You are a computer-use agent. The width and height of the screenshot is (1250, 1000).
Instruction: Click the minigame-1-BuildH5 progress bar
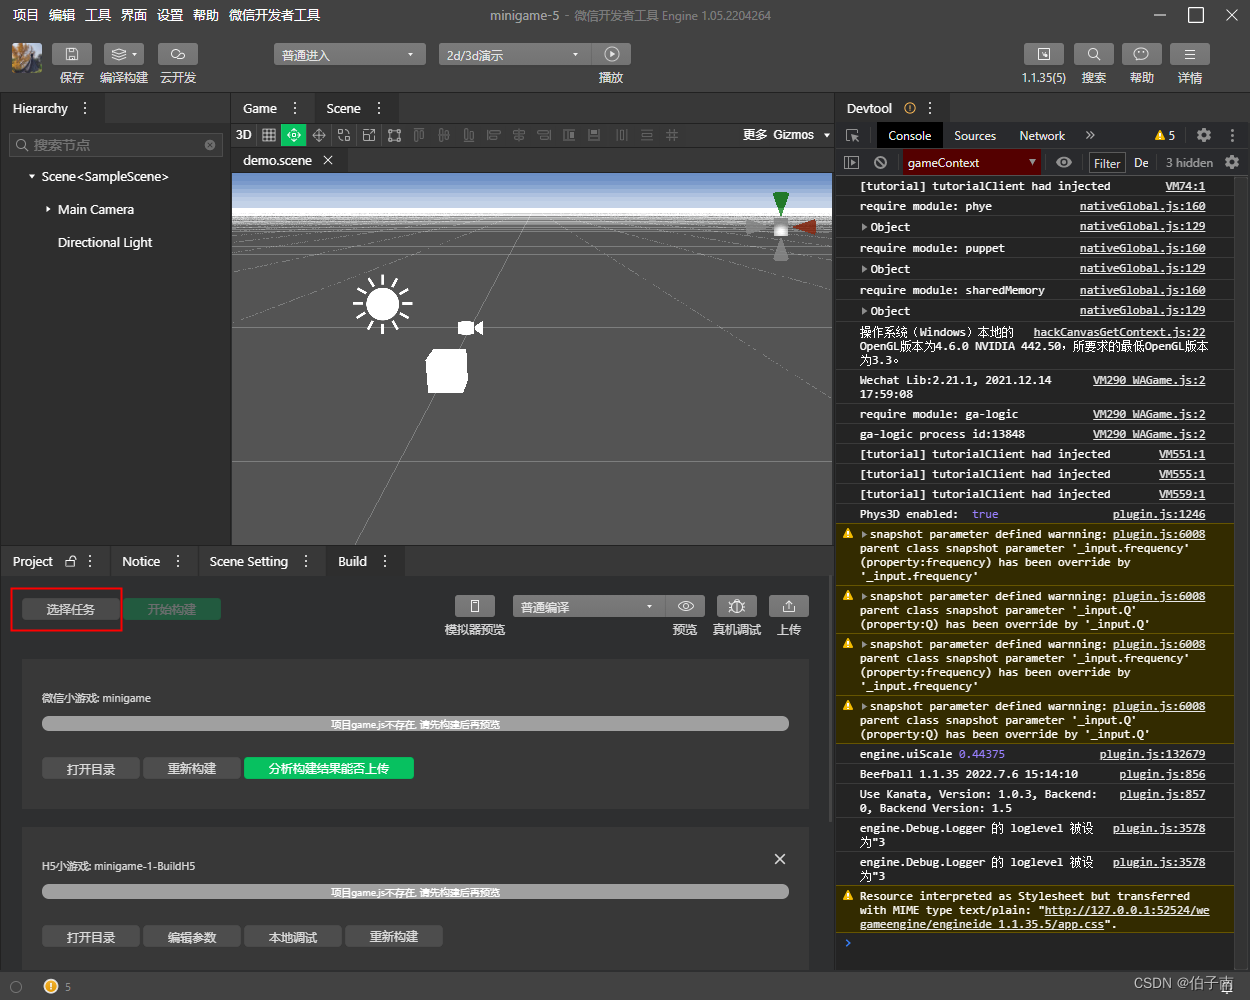point(415,892)
